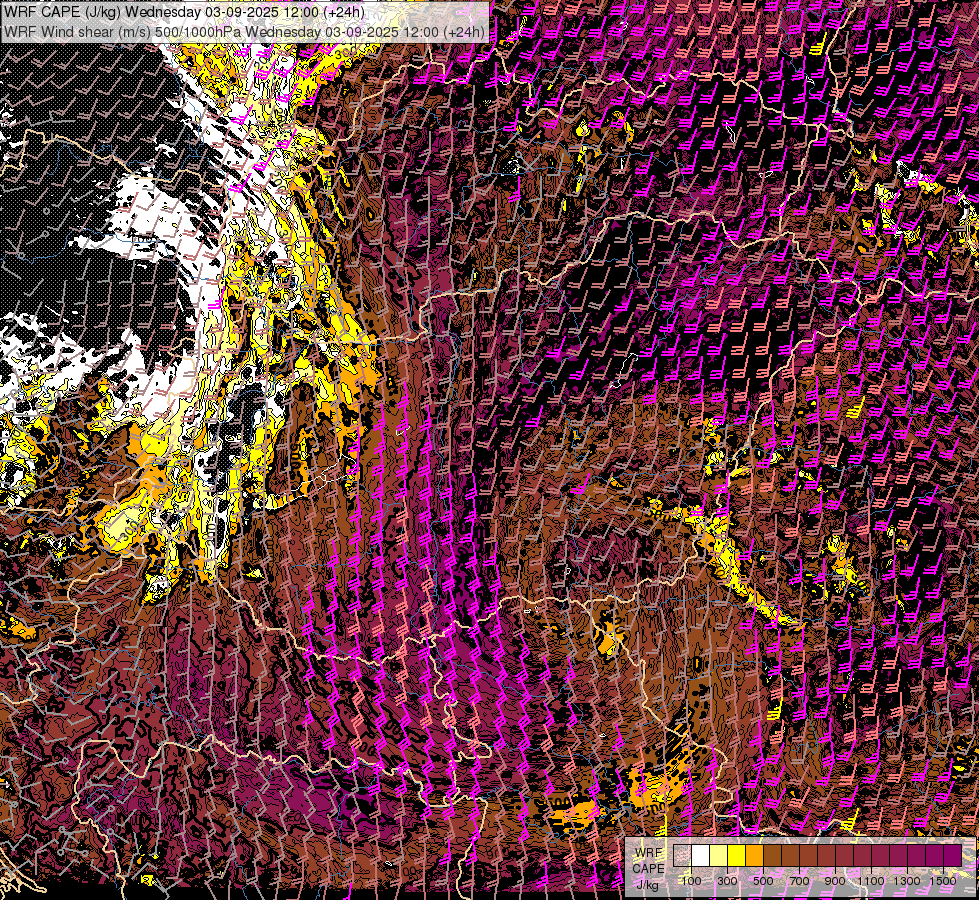
Task: Click the WRF Wind shear title line
Action: (x=244, y=32)
